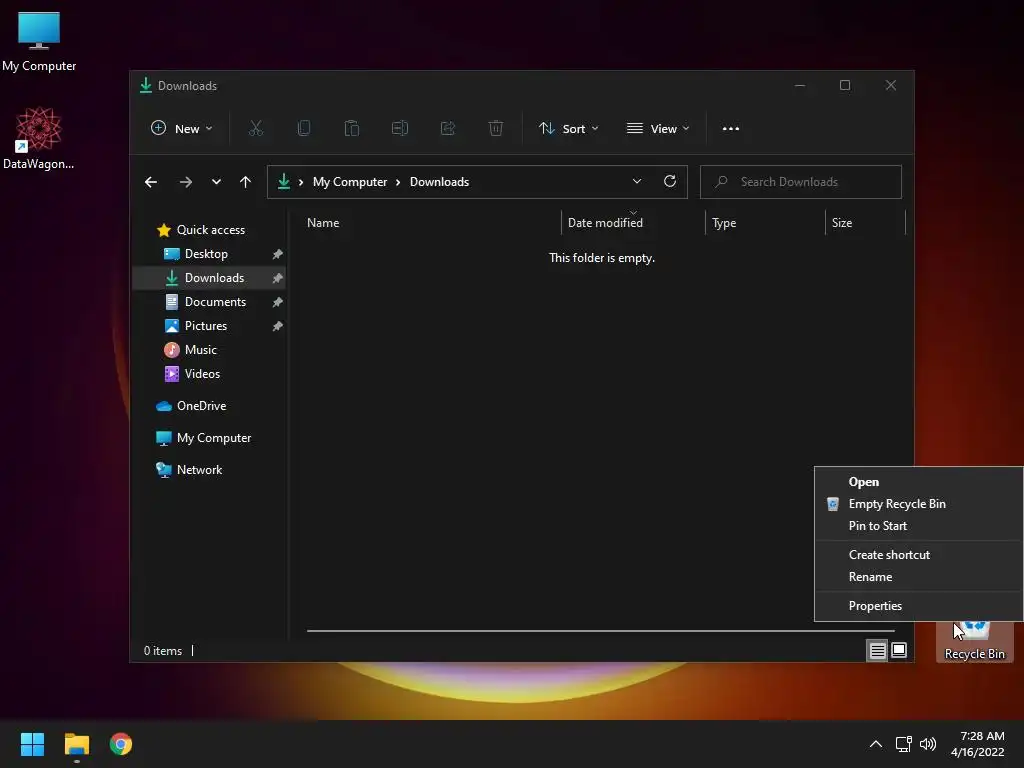Select Downloads in the navigation pane
The width and height of the screenshot is (1024, 768).
(209, 278)
